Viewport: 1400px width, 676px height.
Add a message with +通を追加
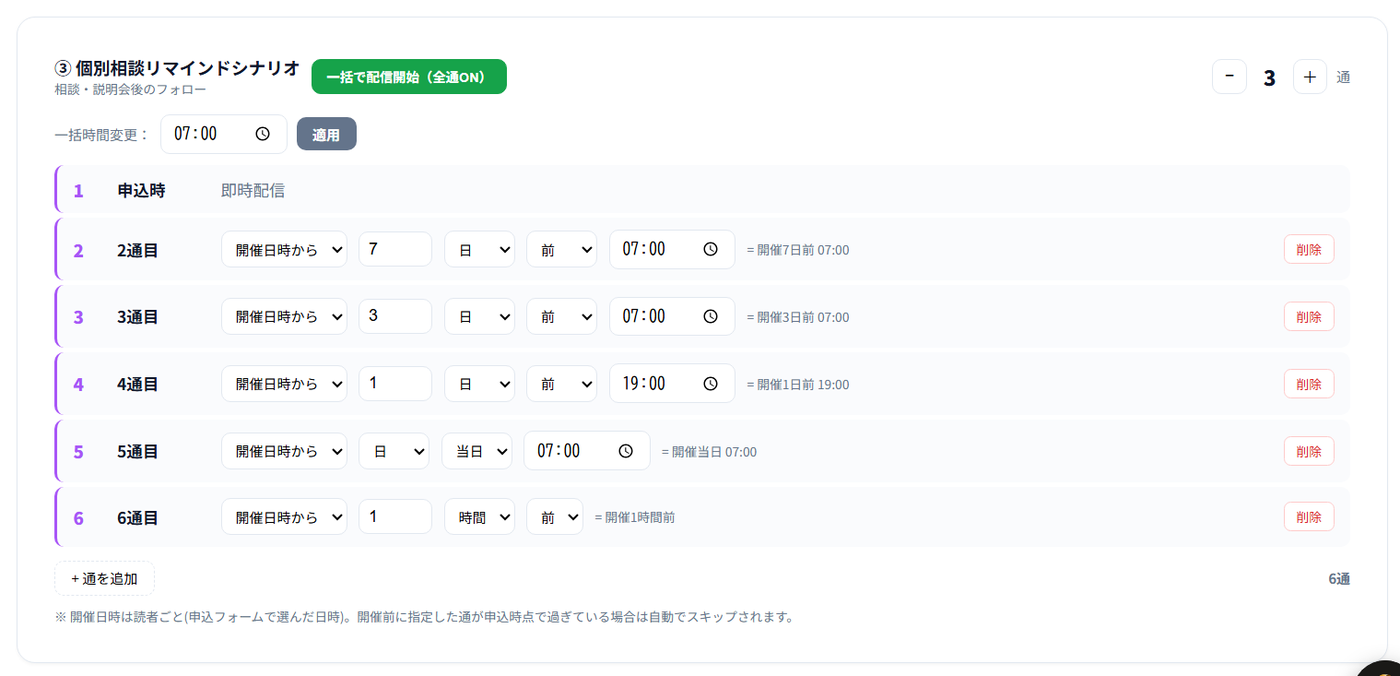point(105,578)
